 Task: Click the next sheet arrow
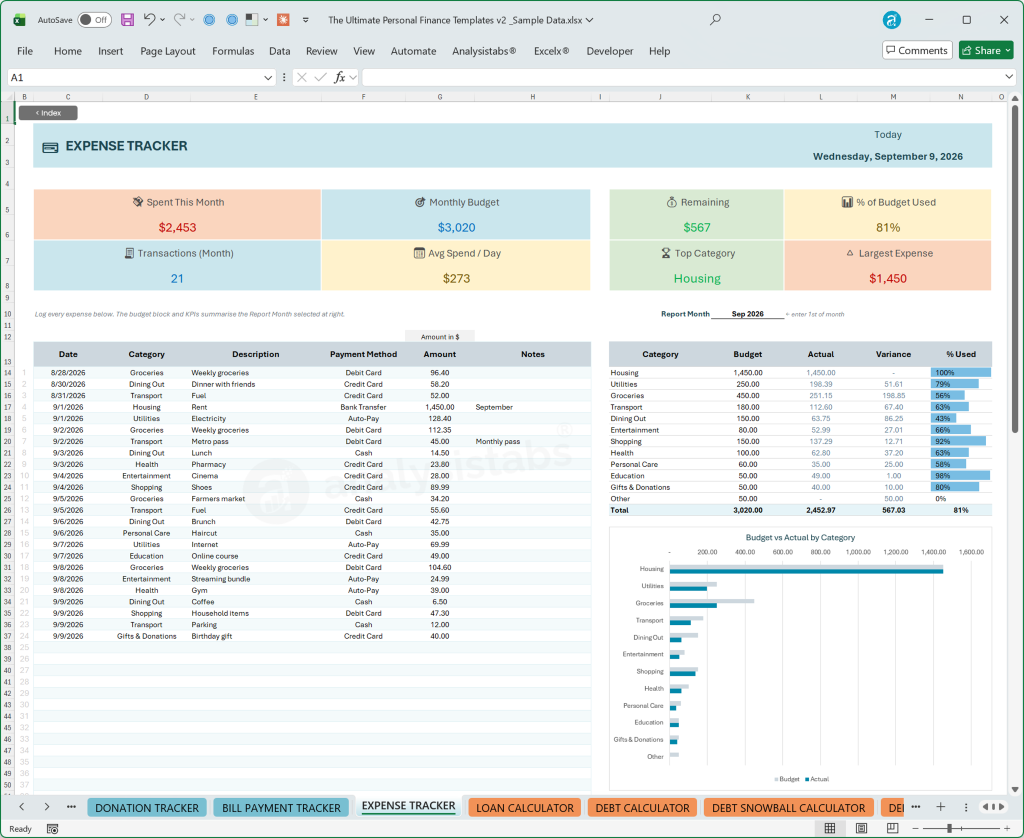click(46, 807)
